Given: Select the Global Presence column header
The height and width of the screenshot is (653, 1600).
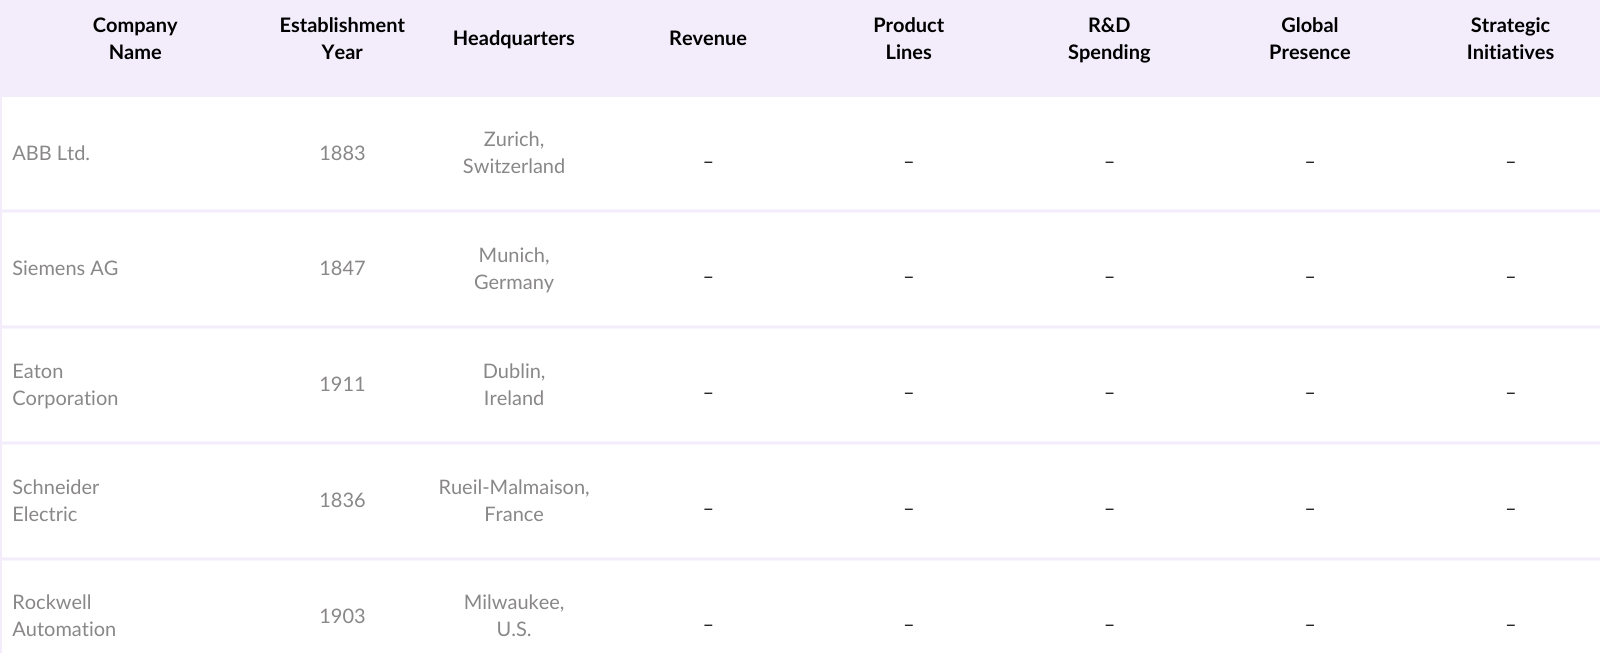Looking at the screenshot, I should click(x=1309, y=39).
